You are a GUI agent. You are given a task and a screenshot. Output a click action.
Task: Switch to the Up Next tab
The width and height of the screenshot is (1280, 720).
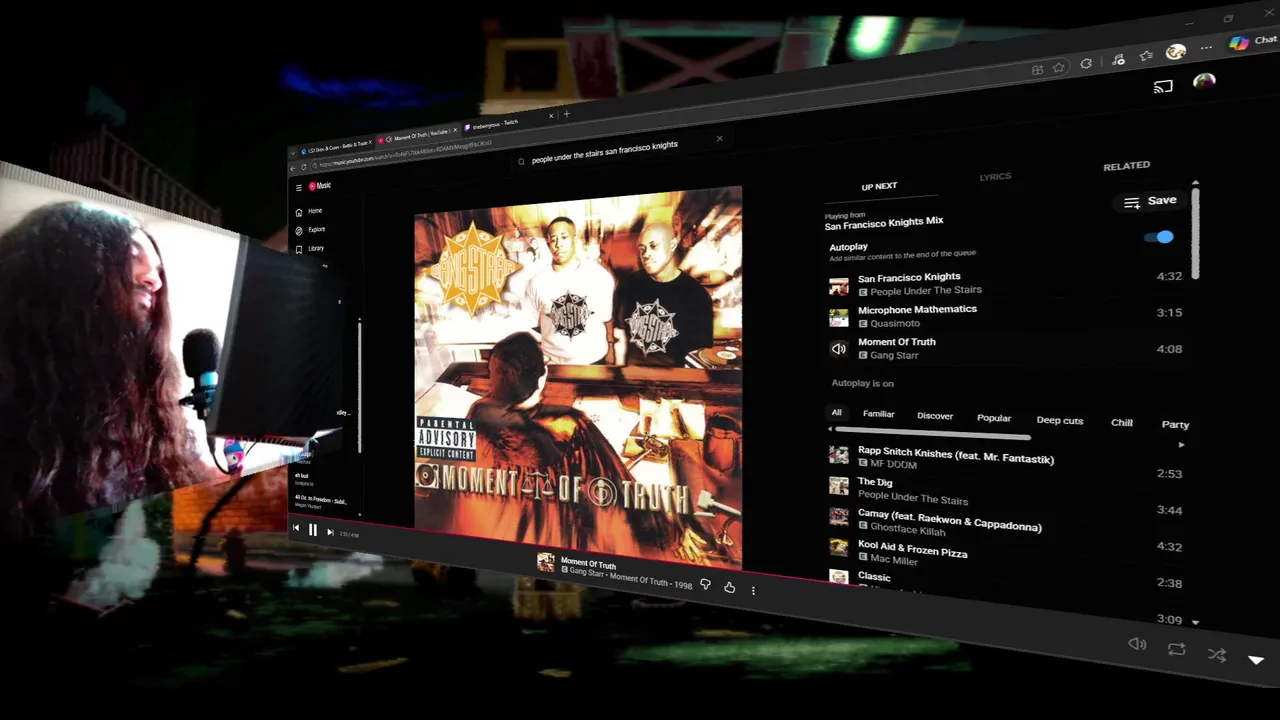[879, 186]
